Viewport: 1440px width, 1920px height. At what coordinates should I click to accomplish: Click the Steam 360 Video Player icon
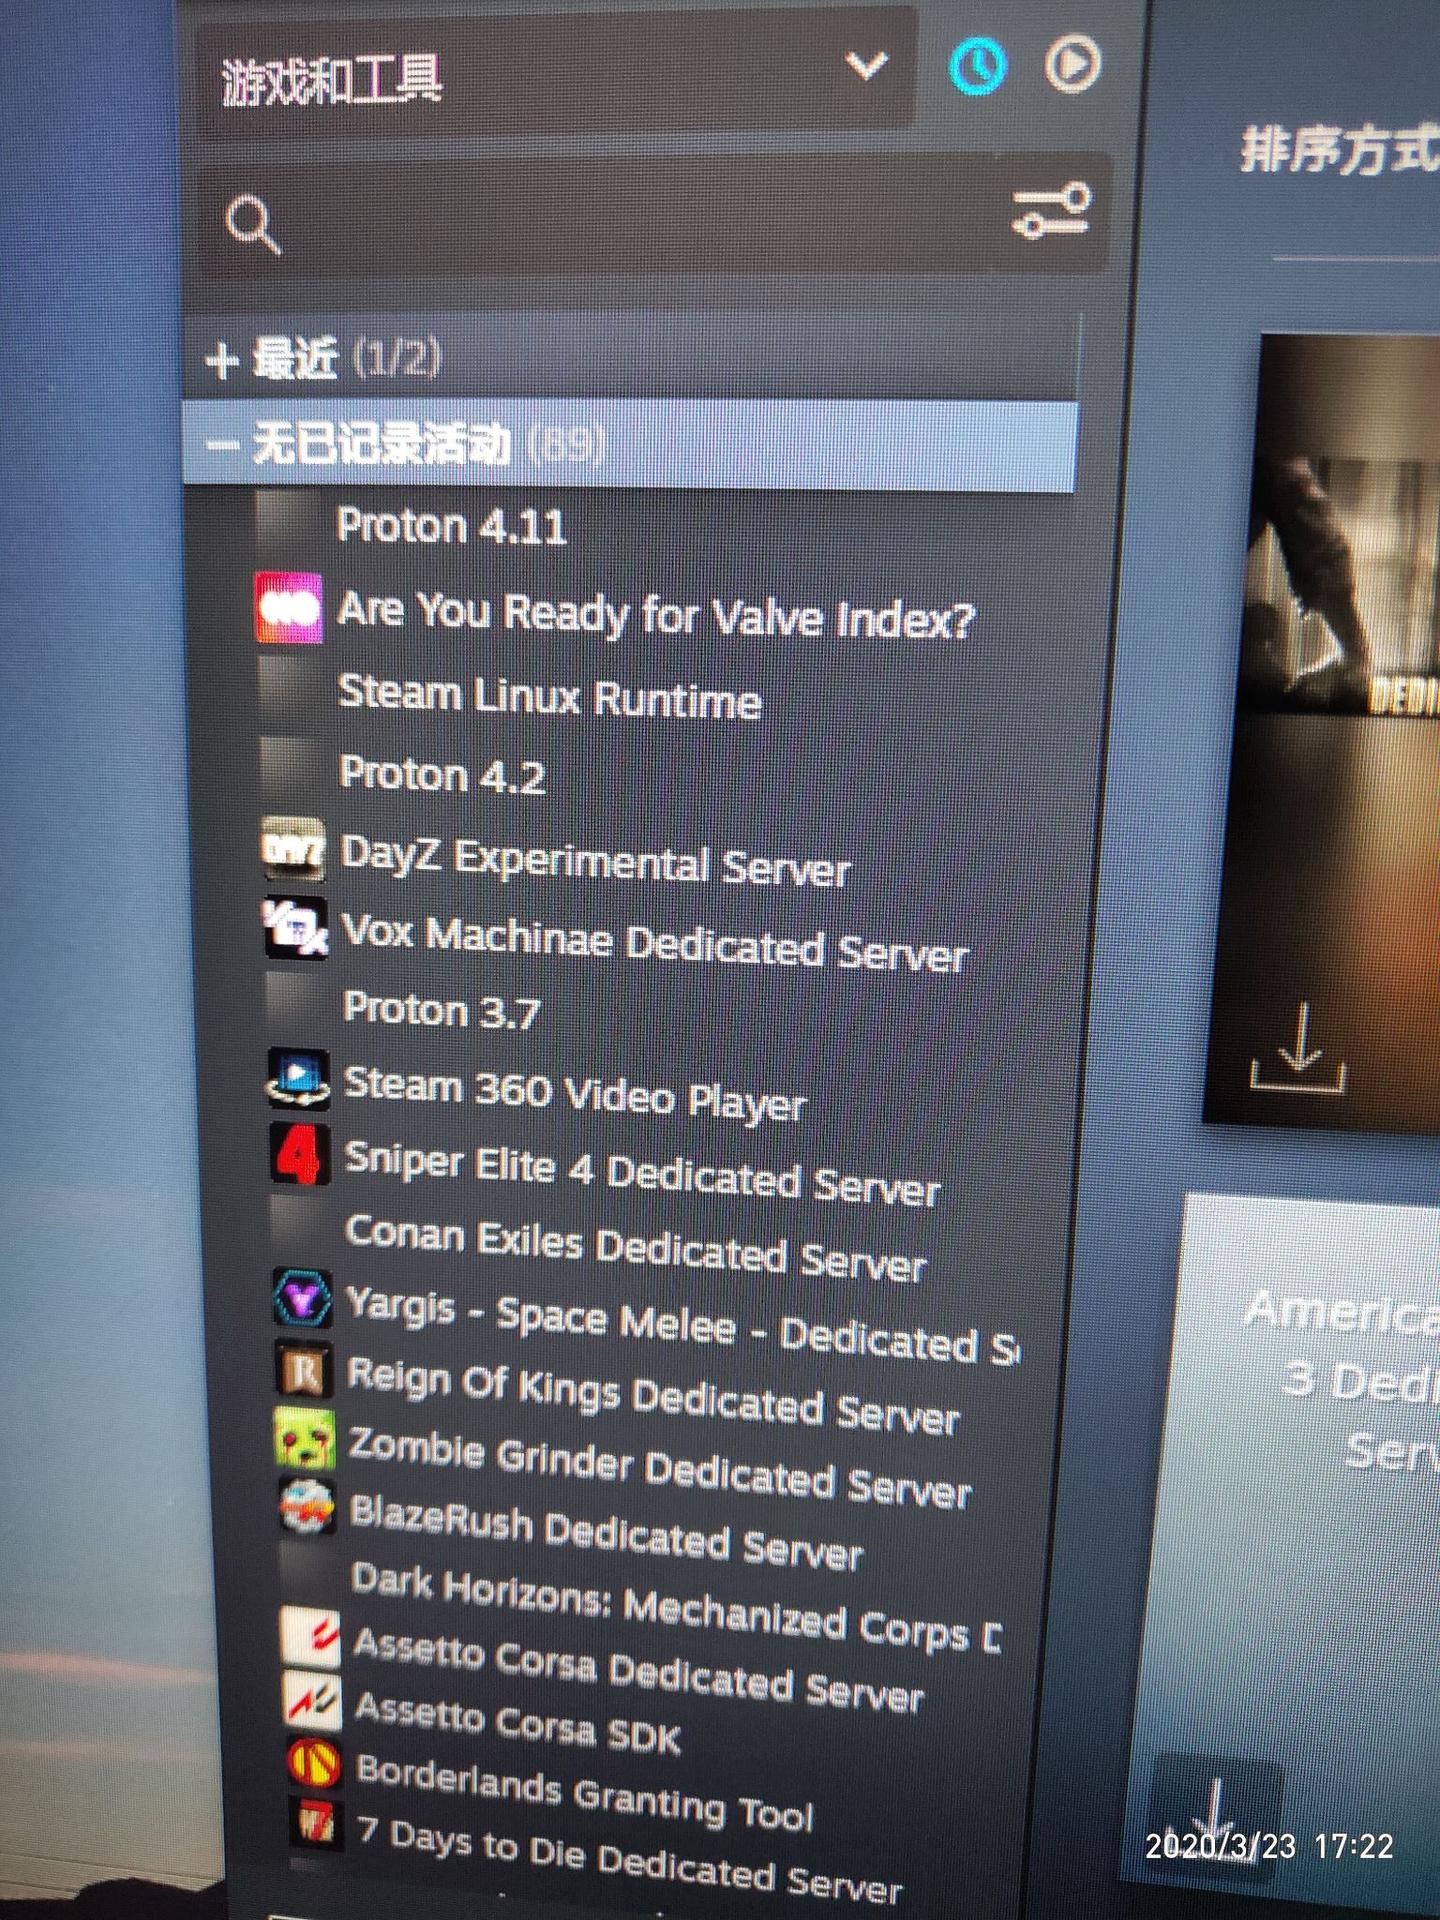[298, 1079]
